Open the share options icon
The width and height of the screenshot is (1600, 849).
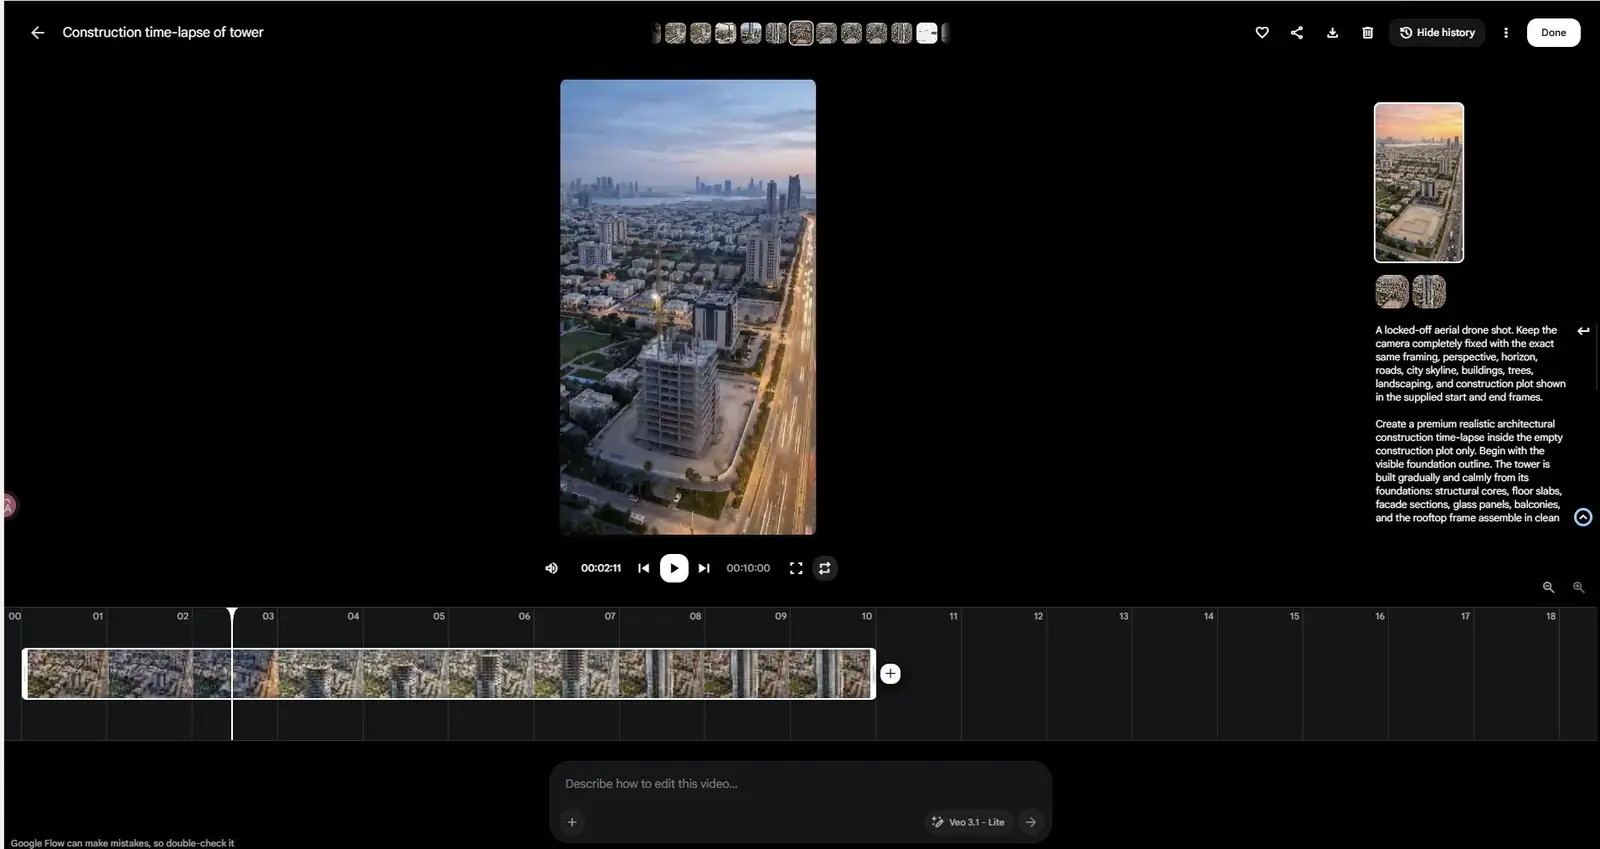point(1297,33)
